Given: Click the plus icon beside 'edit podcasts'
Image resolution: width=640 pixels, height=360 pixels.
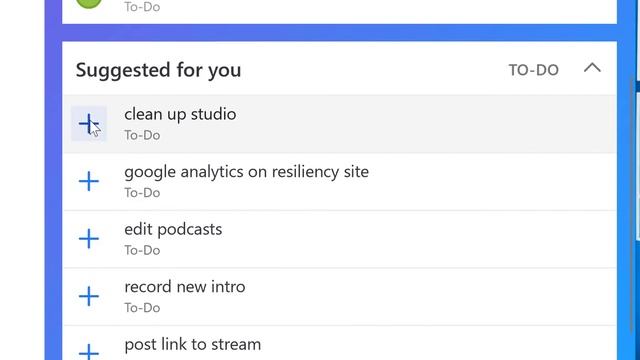Looking at the screenshot, I should coord(89,239).
